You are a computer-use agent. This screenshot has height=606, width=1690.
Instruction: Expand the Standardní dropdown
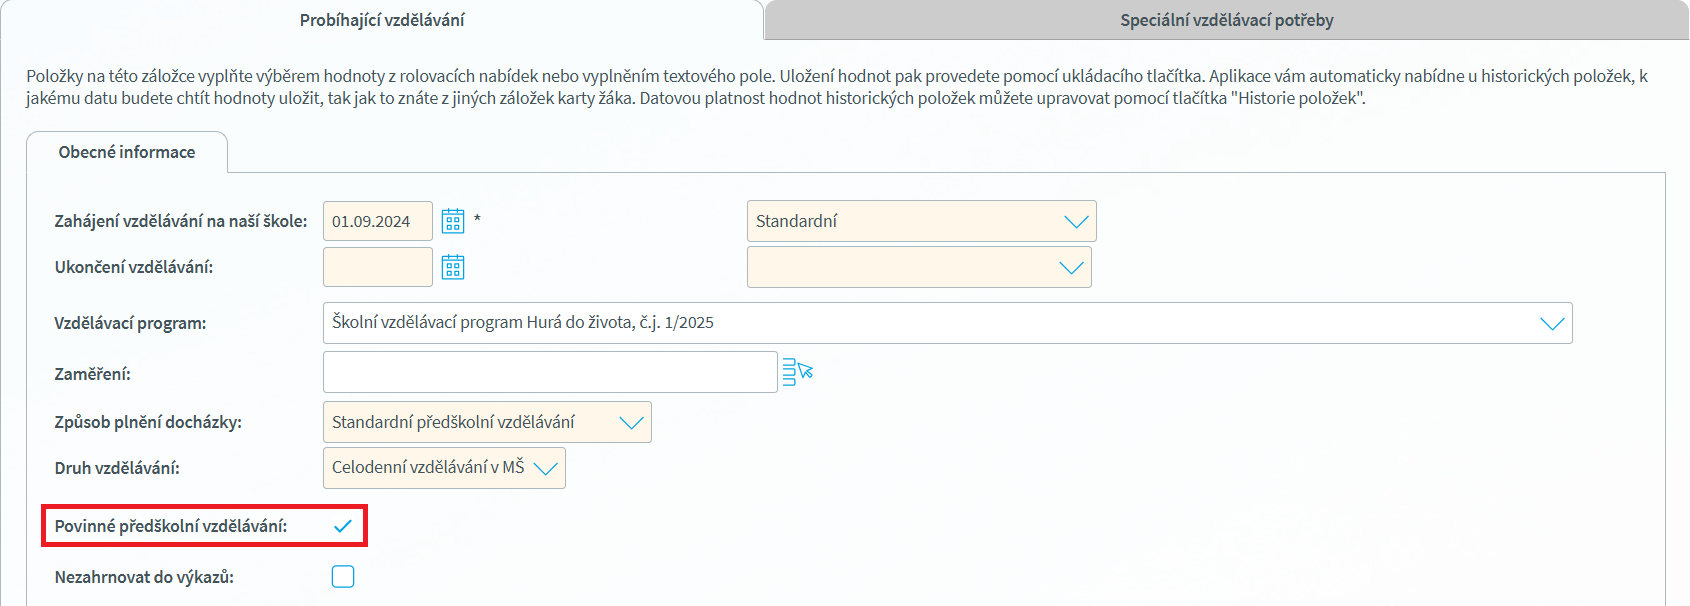tap(1076, 221)
